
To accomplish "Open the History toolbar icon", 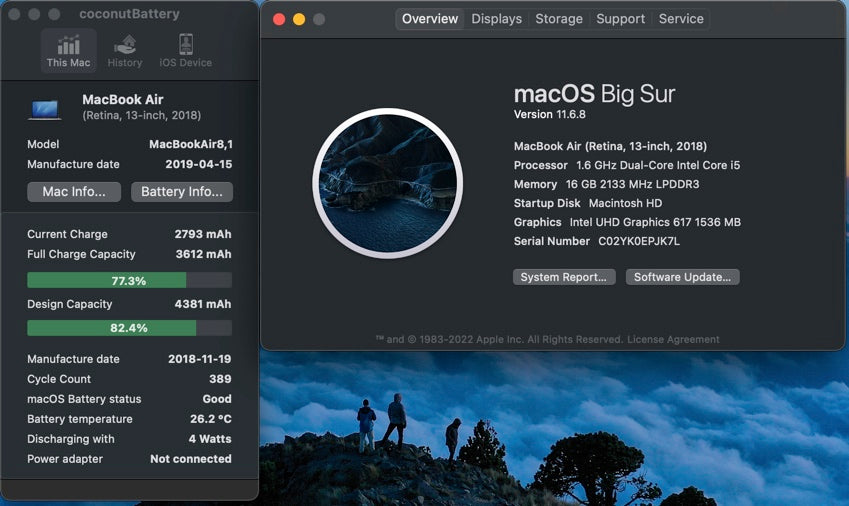I will pyautogui.click(x=125, y=50).
